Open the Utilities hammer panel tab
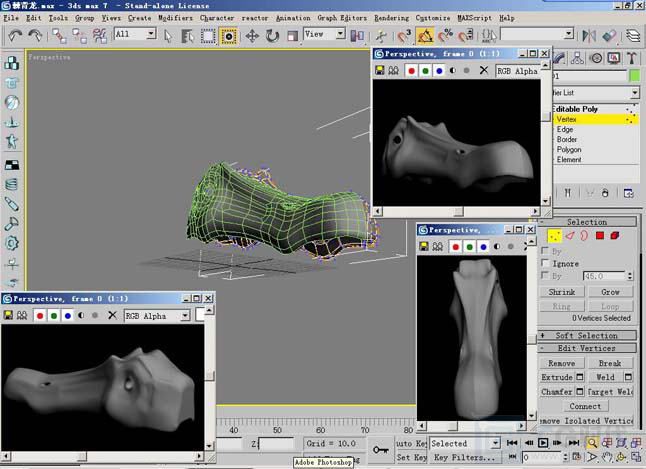646x469 pixels. click(632, 58)
